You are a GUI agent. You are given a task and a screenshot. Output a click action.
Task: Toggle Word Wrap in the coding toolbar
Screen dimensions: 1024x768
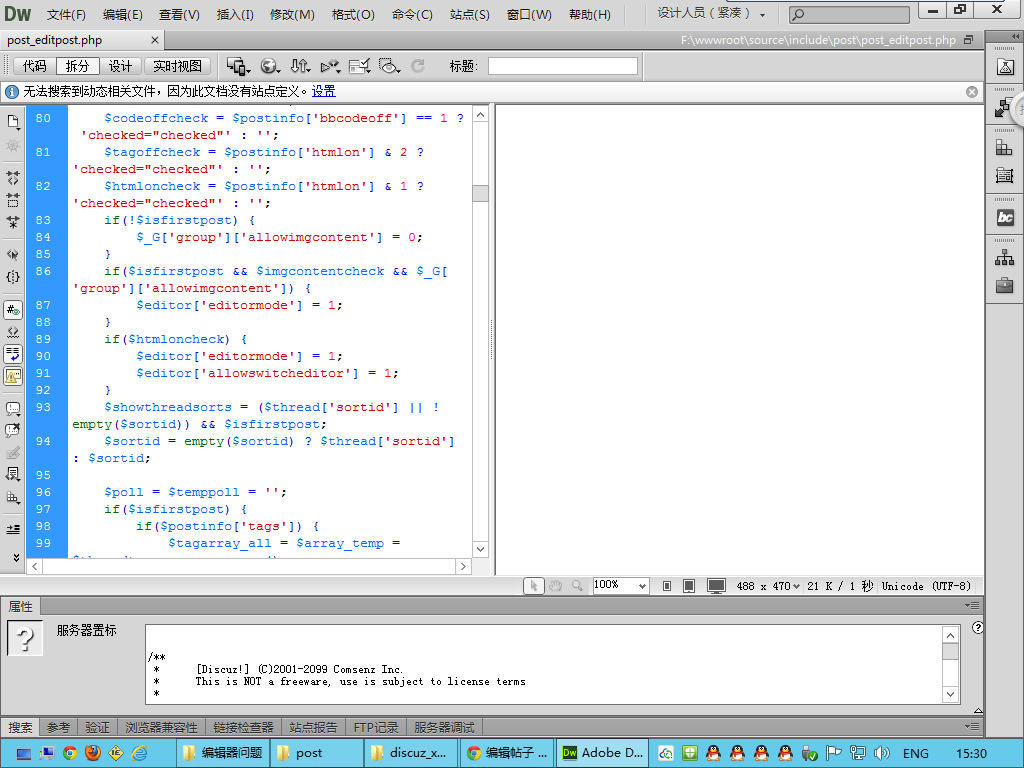click(x=13, y=354)
